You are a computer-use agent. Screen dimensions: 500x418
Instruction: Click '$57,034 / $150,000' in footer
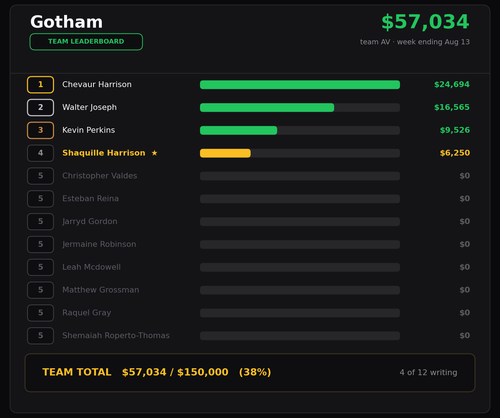pos(175,372)
